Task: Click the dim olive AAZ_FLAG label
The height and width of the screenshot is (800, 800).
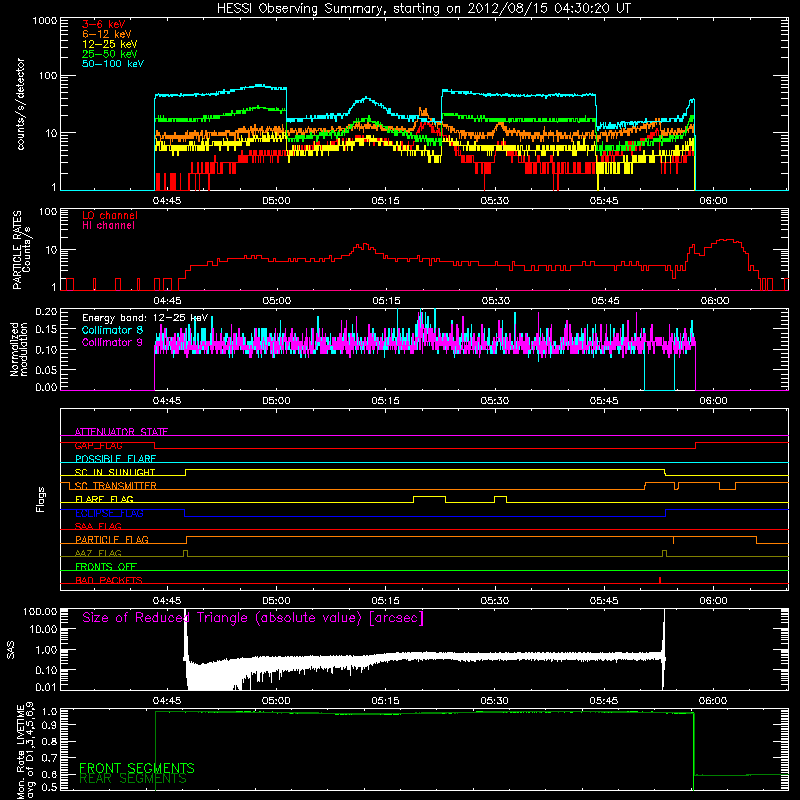Action: pos(98,553)
